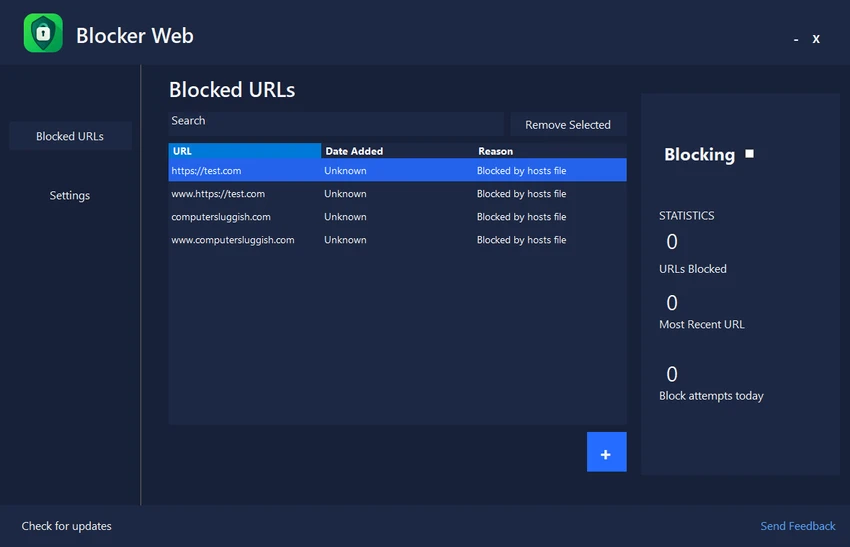850x547 pixels.
Task: Click the Block attempts today label
Action: click(711, 396)
